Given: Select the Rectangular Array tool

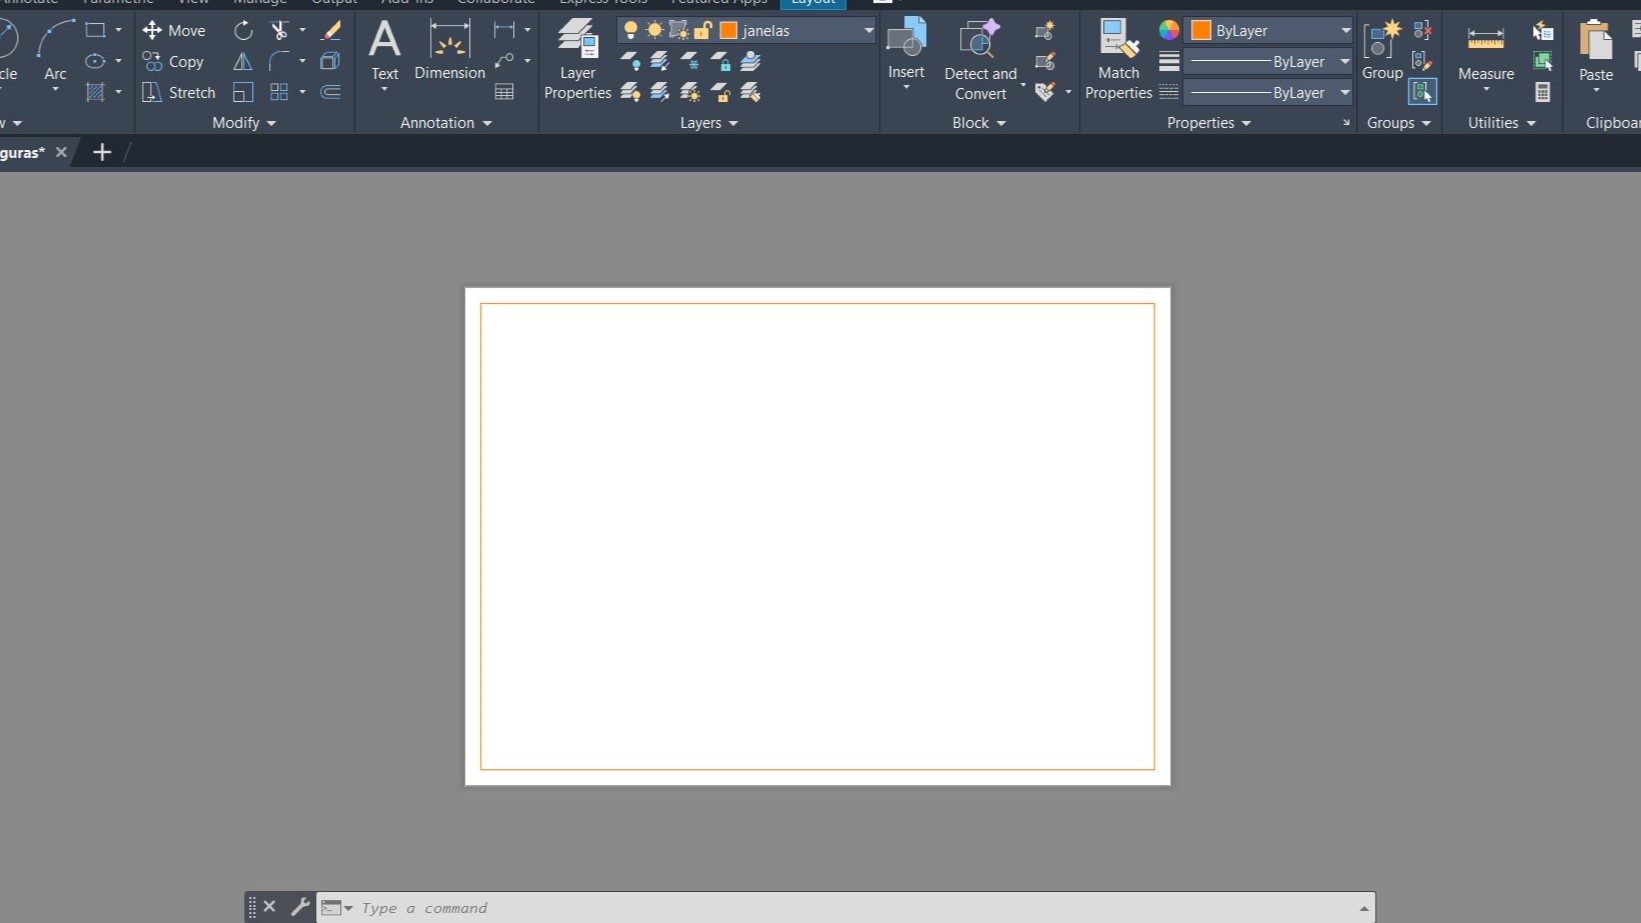Looking at the screenshot, I should pos(280,92).
